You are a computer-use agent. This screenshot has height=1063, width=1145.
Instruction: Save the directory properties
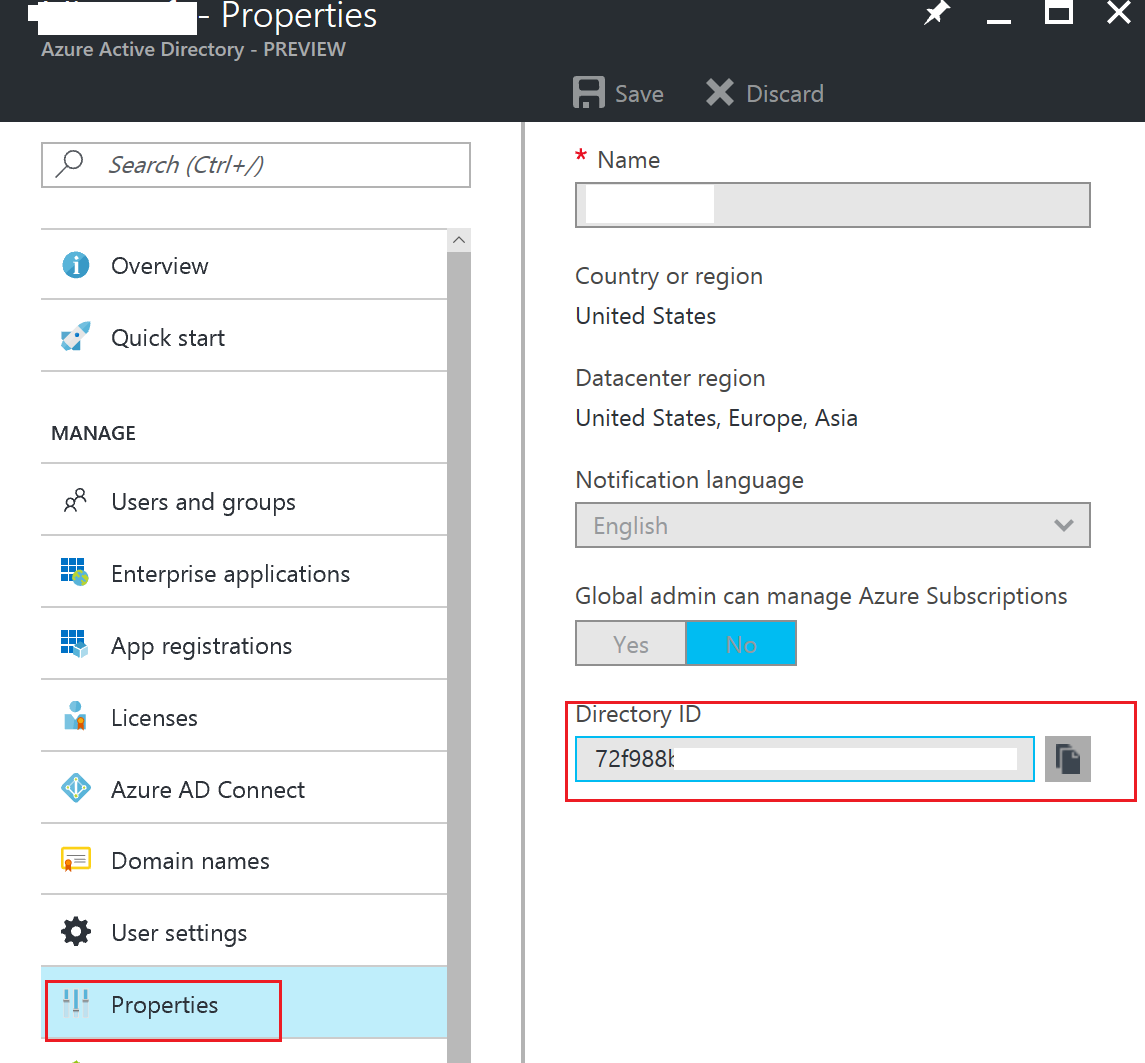pyautogui.click(x=618, y=92)
